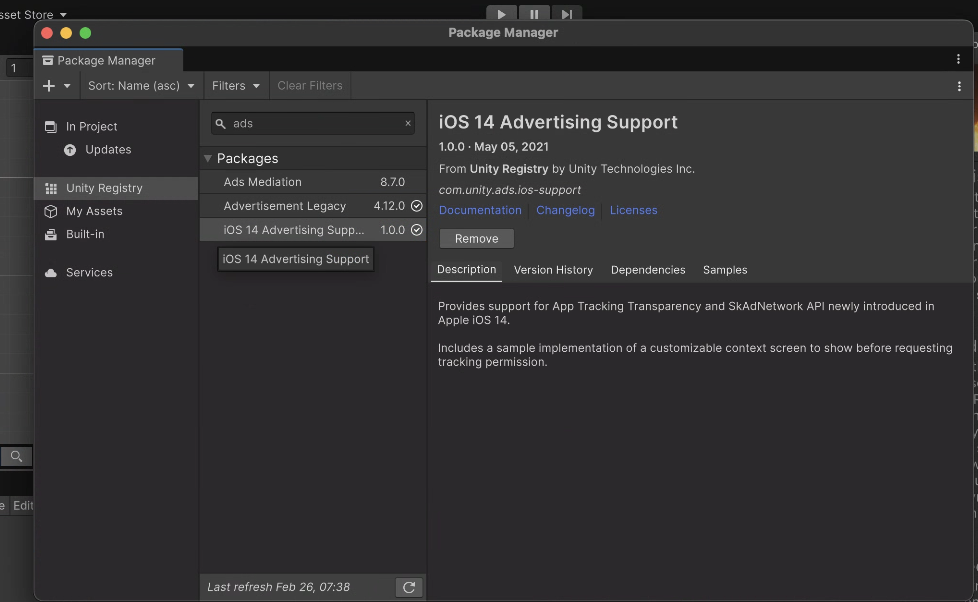The image size is (978, 602).
Task: Click the Pause button in Unity editor
Action: 534,14
